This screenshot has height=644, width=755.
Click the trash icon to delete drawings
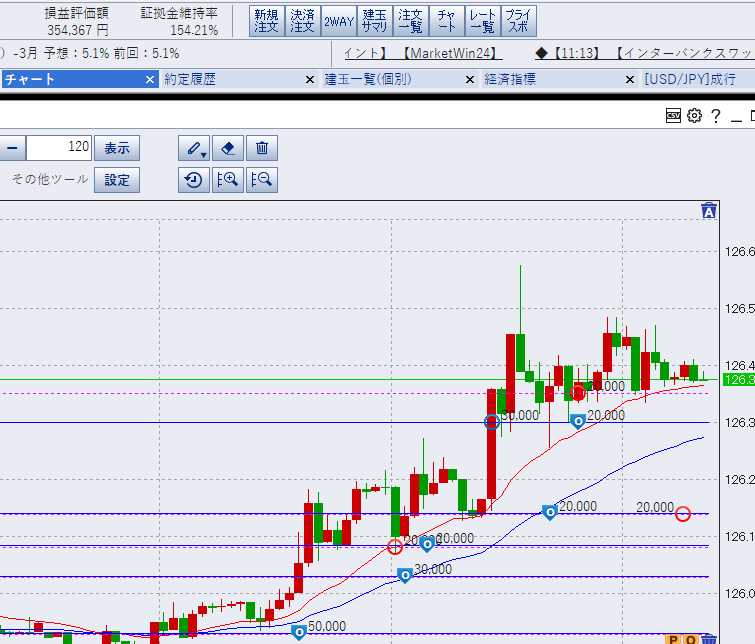click(x=262, y=148)
